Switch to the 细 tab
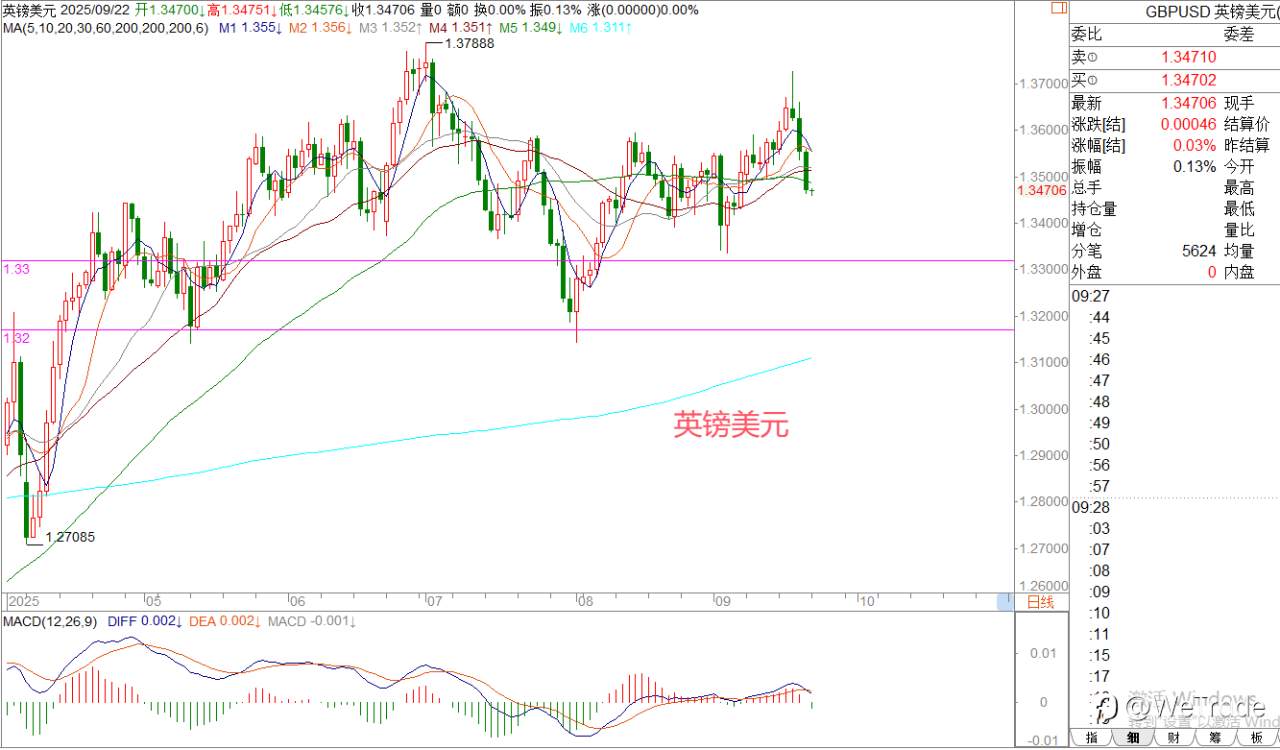 click(1132, 738)
